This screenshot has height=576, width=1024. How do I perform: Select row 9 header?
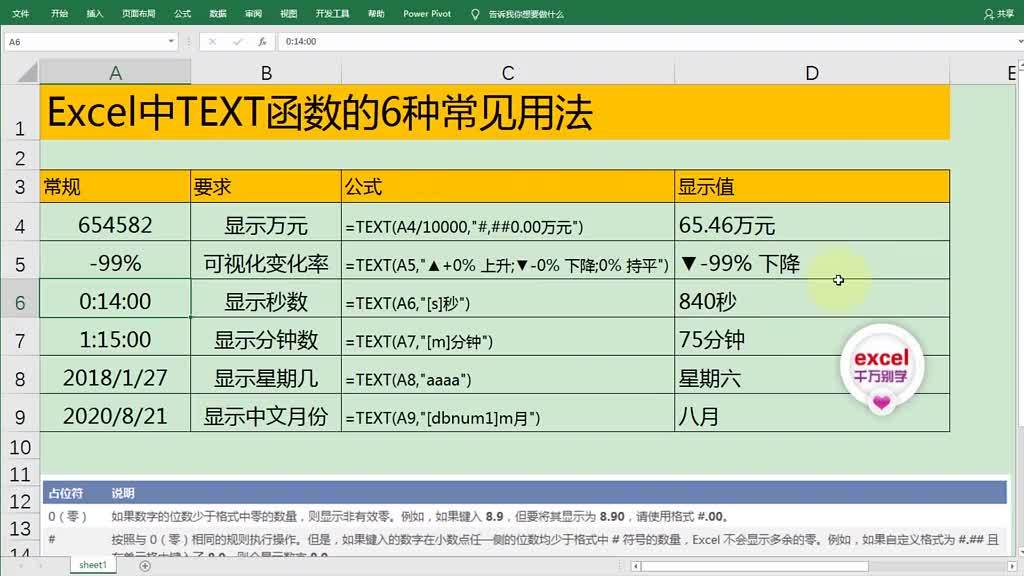click(x=19, y=417)
